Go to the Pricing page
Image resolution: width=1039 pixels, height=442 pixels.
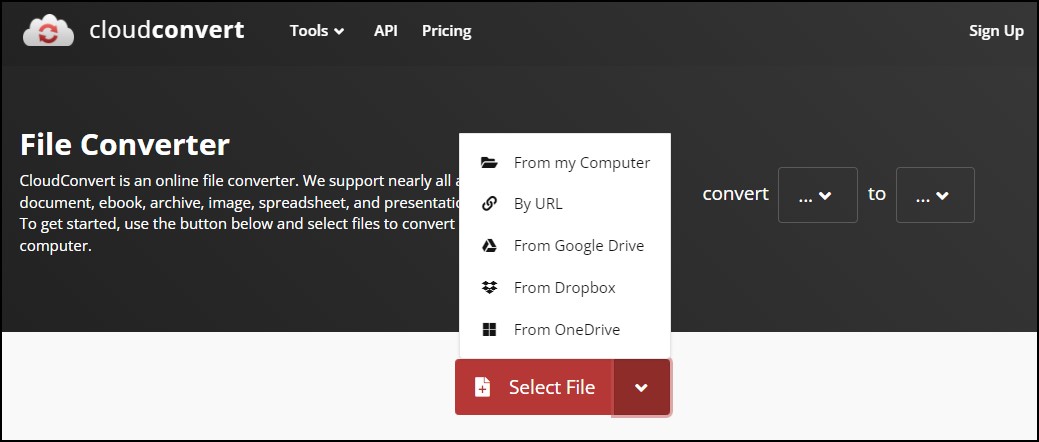tap(447, 31)
